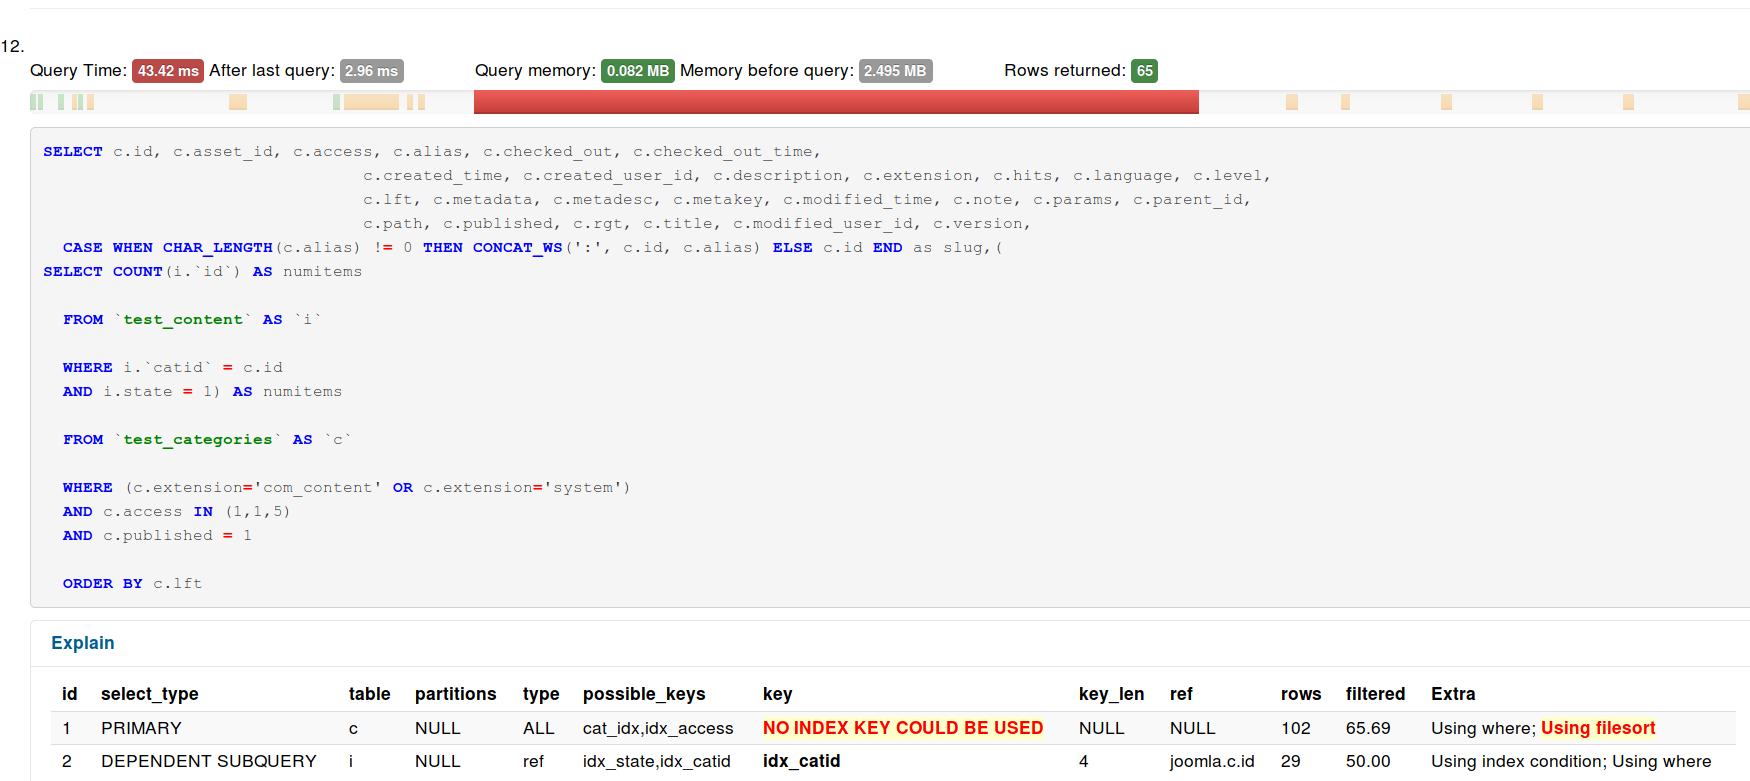The height and width of the screenshot is (781, 1750).
Task: Click the 'partitions' column header
Action: click(455, 694)
